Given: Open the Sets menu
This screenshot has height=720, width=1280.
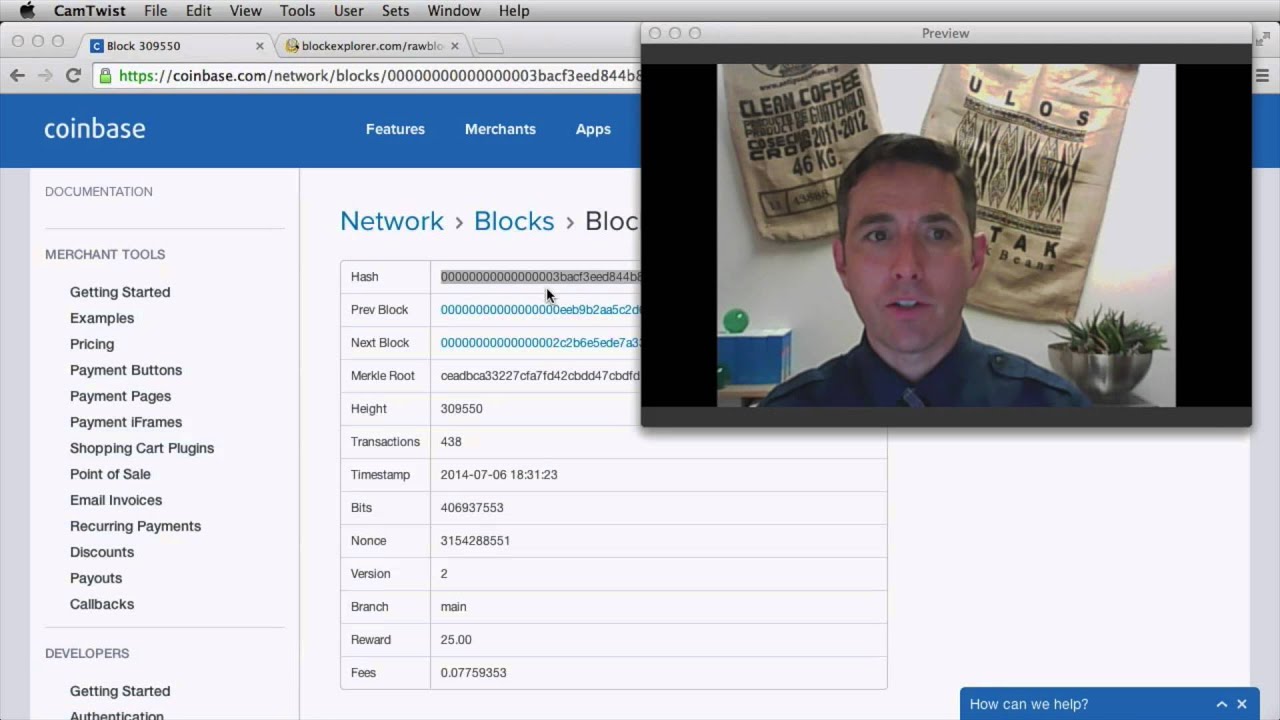Looking at the screenshot, I should (395, 11).
